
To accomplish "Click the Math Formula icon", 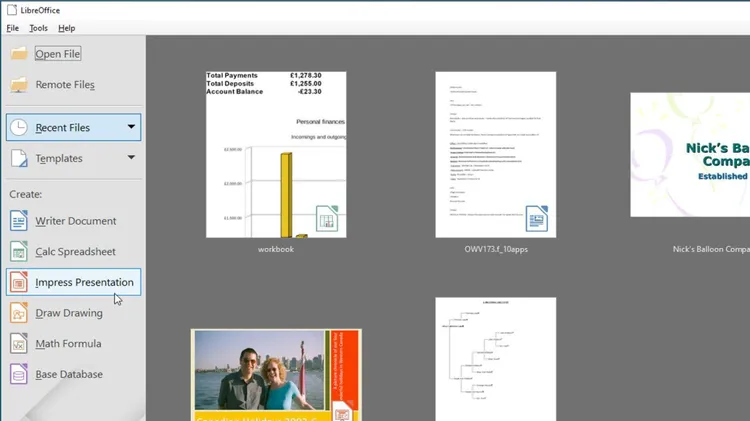I will (x=19, y=343).
